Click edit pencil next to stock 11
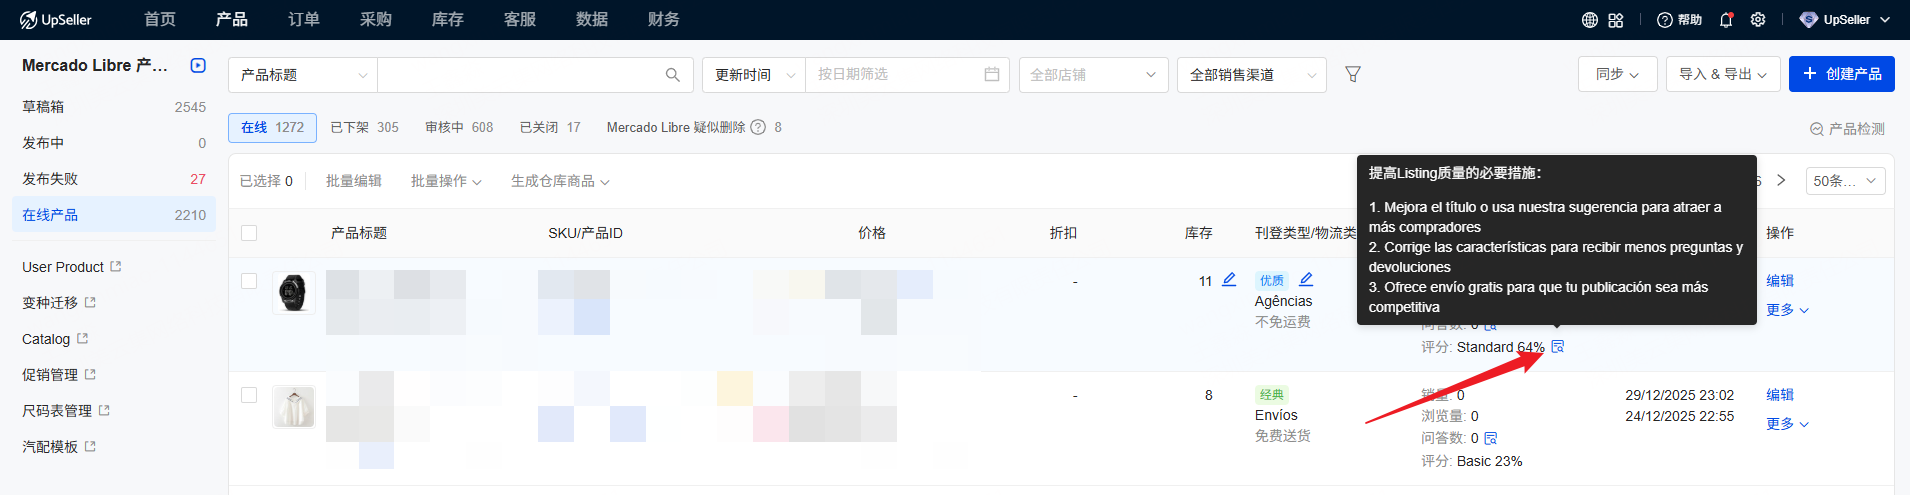This screenshot has width=1910, height=495. pyautogui.click(x=1229, y=280)
